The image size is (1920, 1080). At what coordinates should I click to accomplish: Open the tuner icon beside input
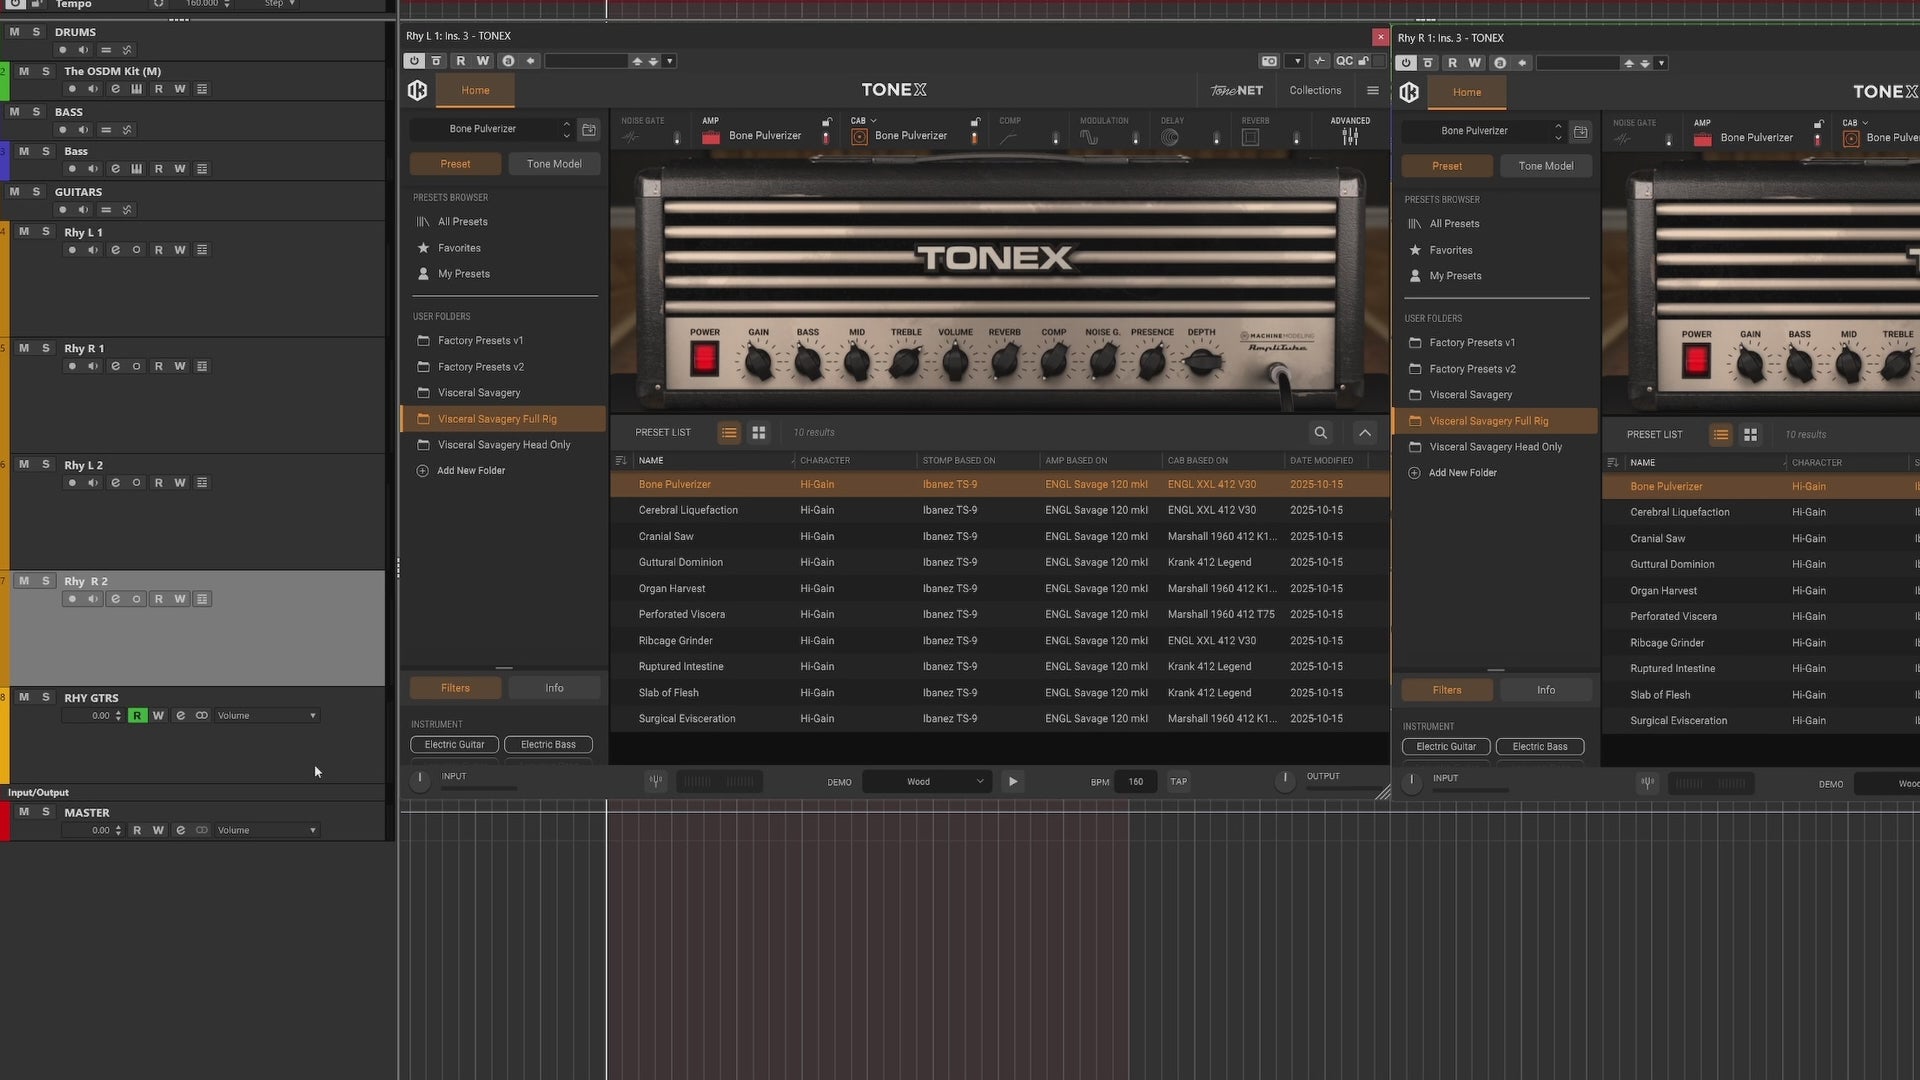click(x=655, y=782)
